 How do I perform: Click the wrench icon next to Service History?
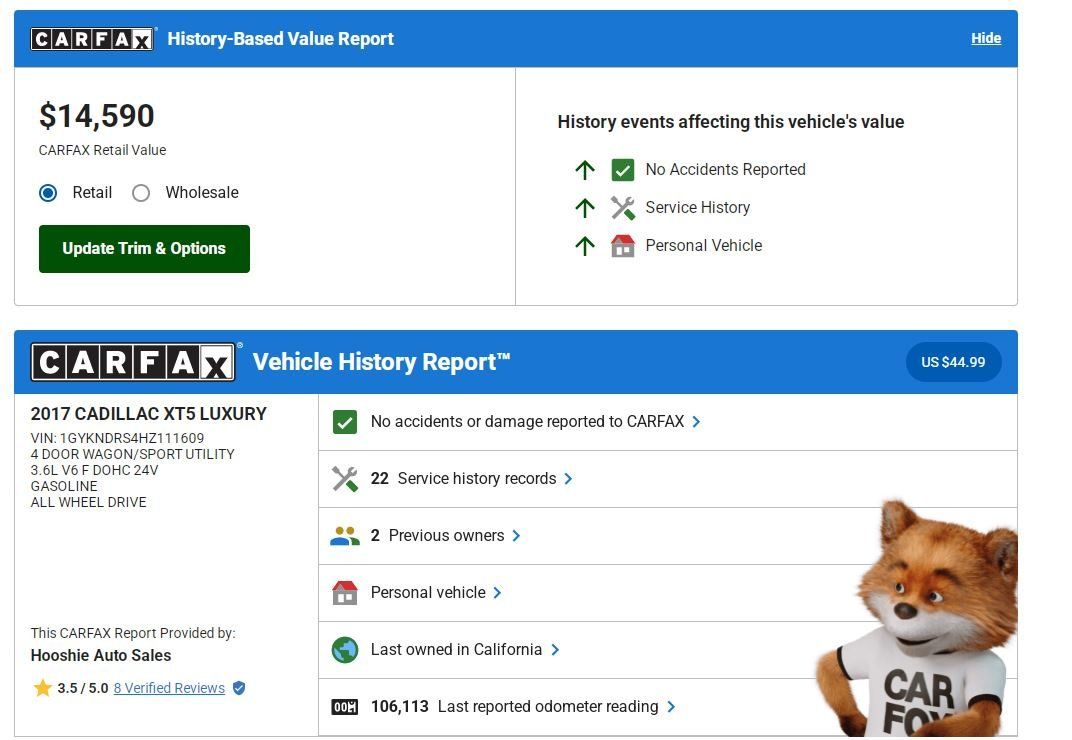click(622, 208)
